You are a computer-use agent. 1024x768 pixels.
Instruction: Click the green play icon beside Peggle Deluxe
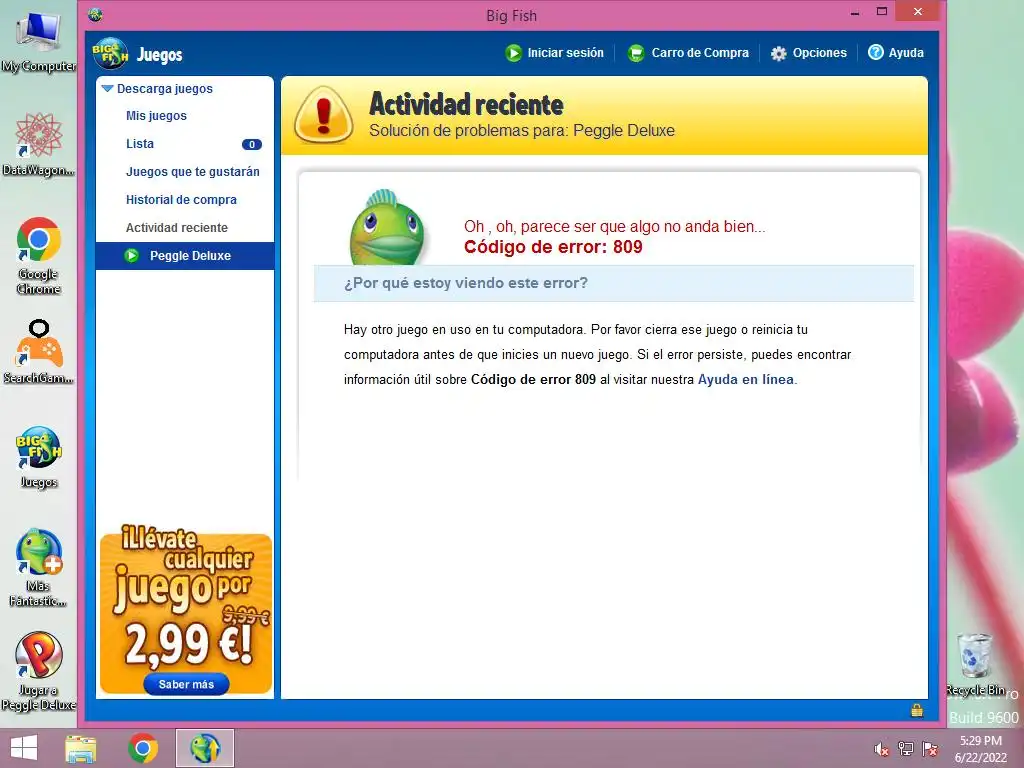132,255
